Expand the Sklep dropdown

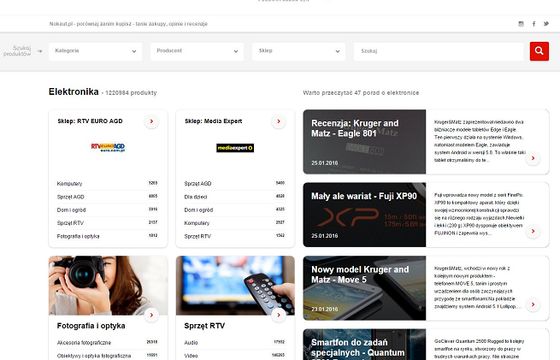(299, 51)
